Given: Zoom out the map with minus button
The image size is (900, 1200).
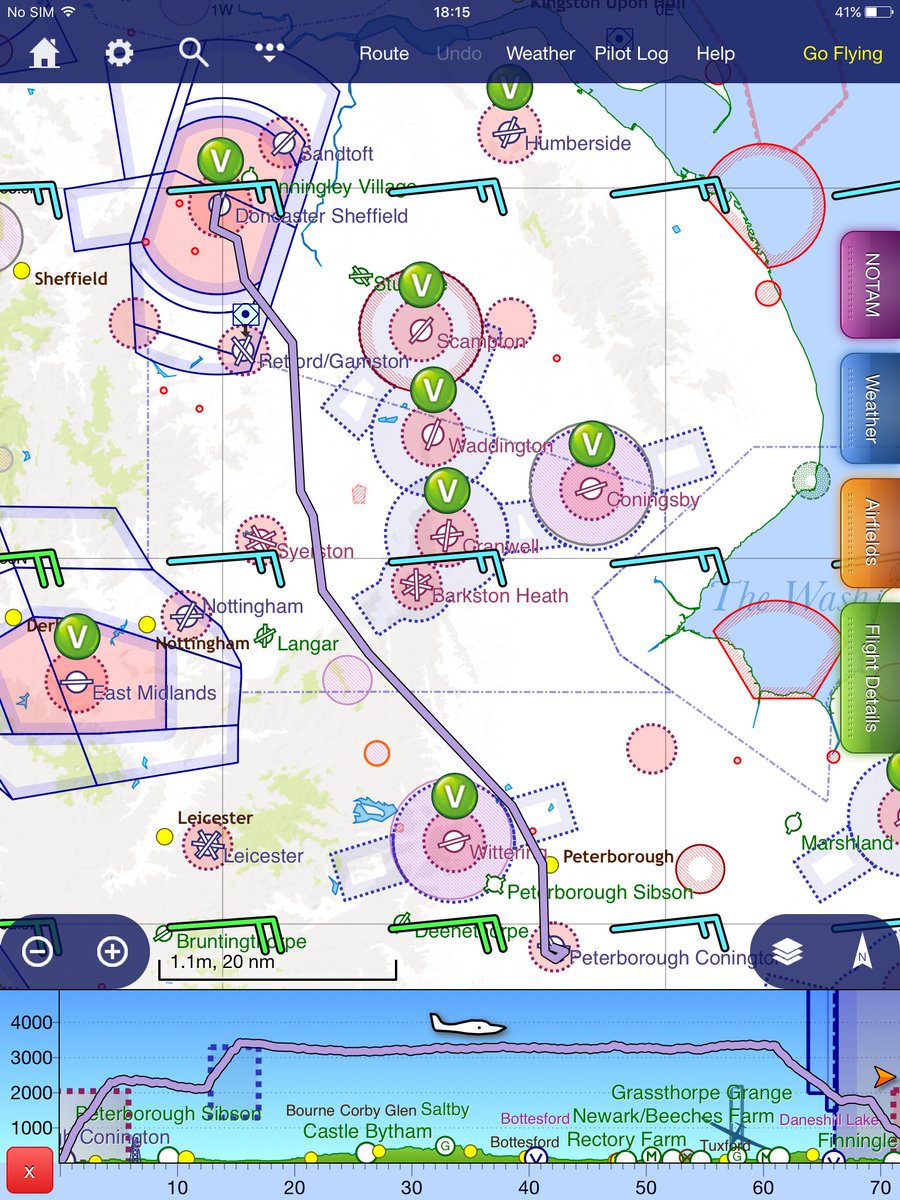Looking at the screenshot, I should (38, 951).
